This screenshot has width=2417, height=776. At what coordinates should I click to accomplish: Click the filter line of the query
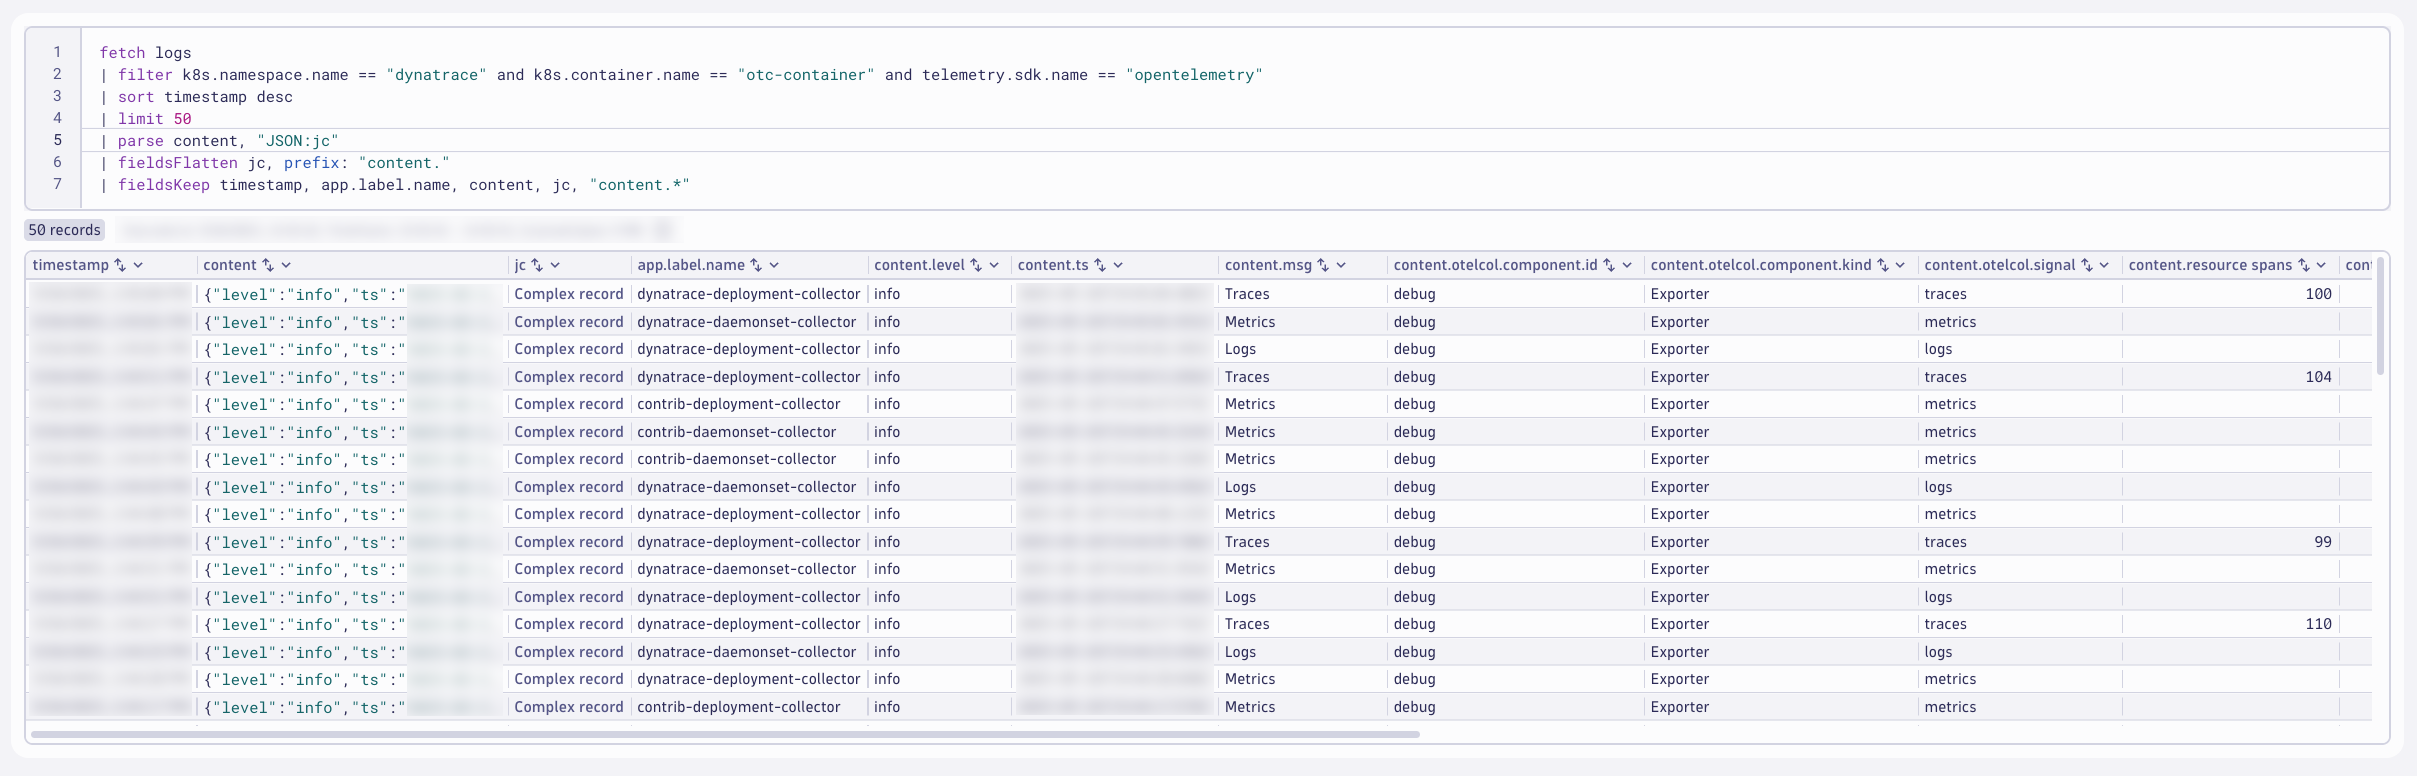[681, 75]
